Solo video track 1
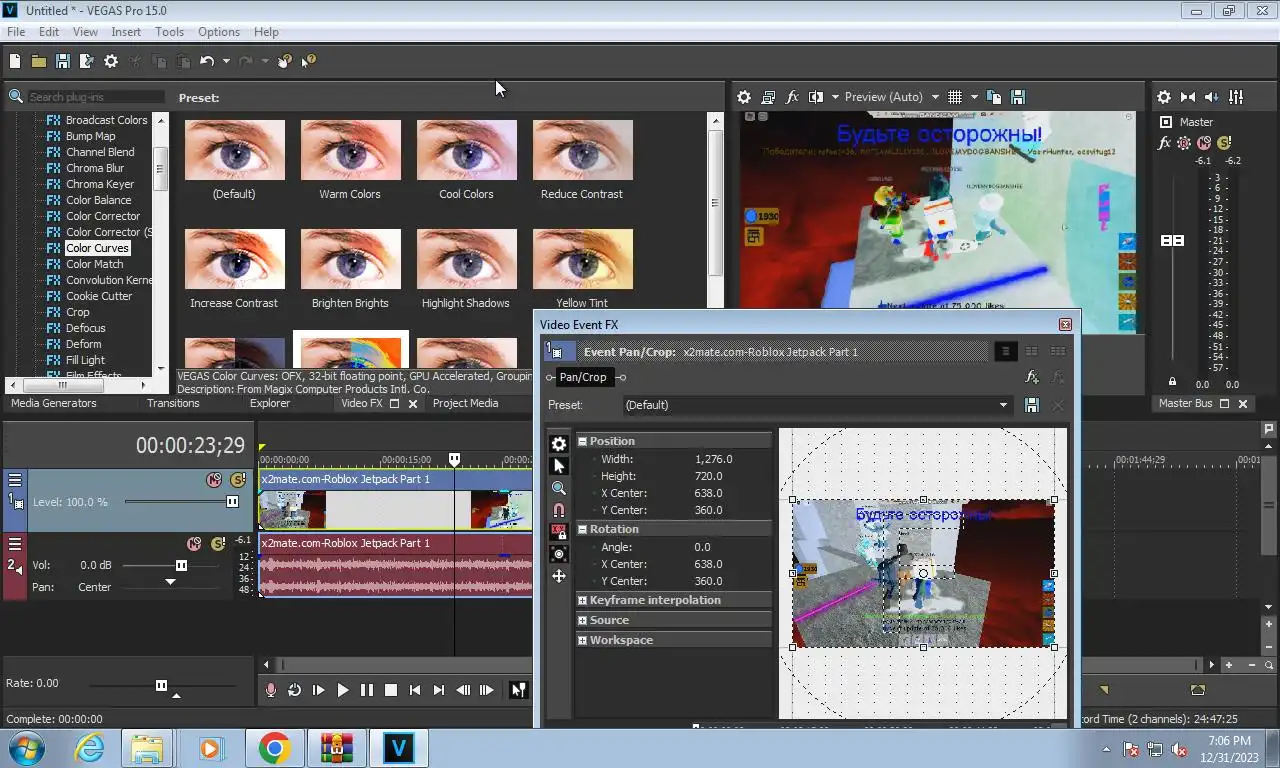Viewport: 1280px width, 768px height. (238, 480)
